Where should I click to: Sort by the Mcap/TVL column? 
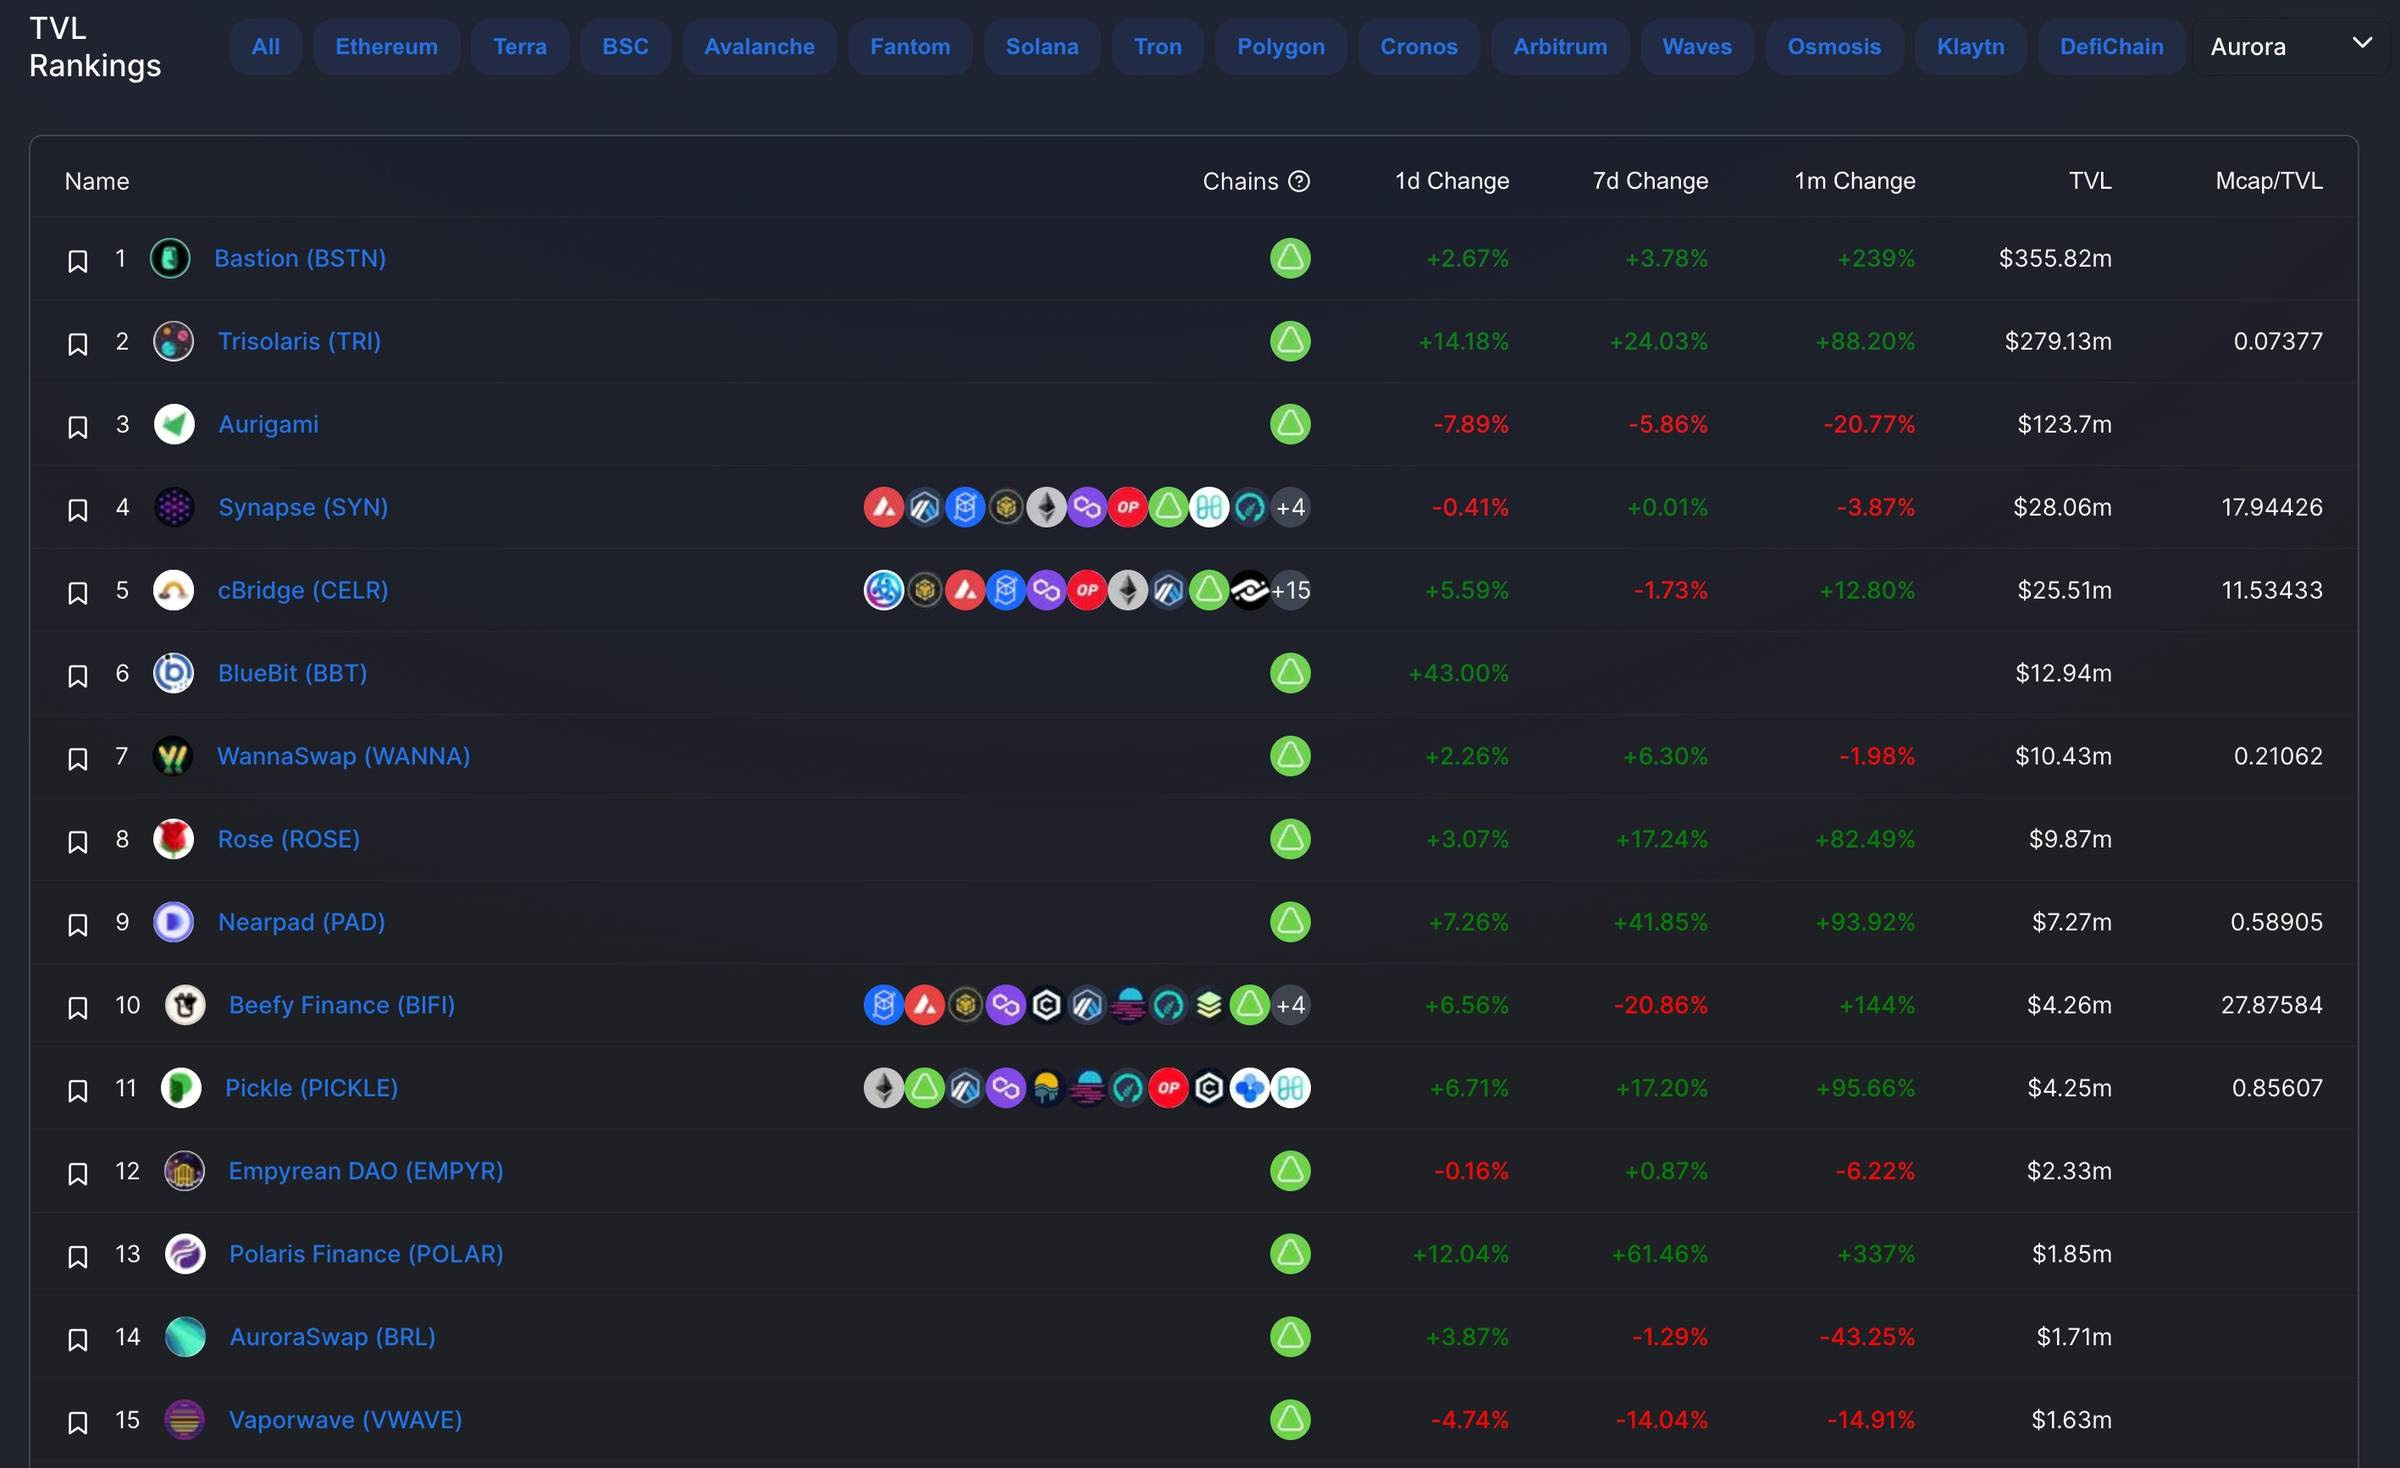(x=2269, y=181)
